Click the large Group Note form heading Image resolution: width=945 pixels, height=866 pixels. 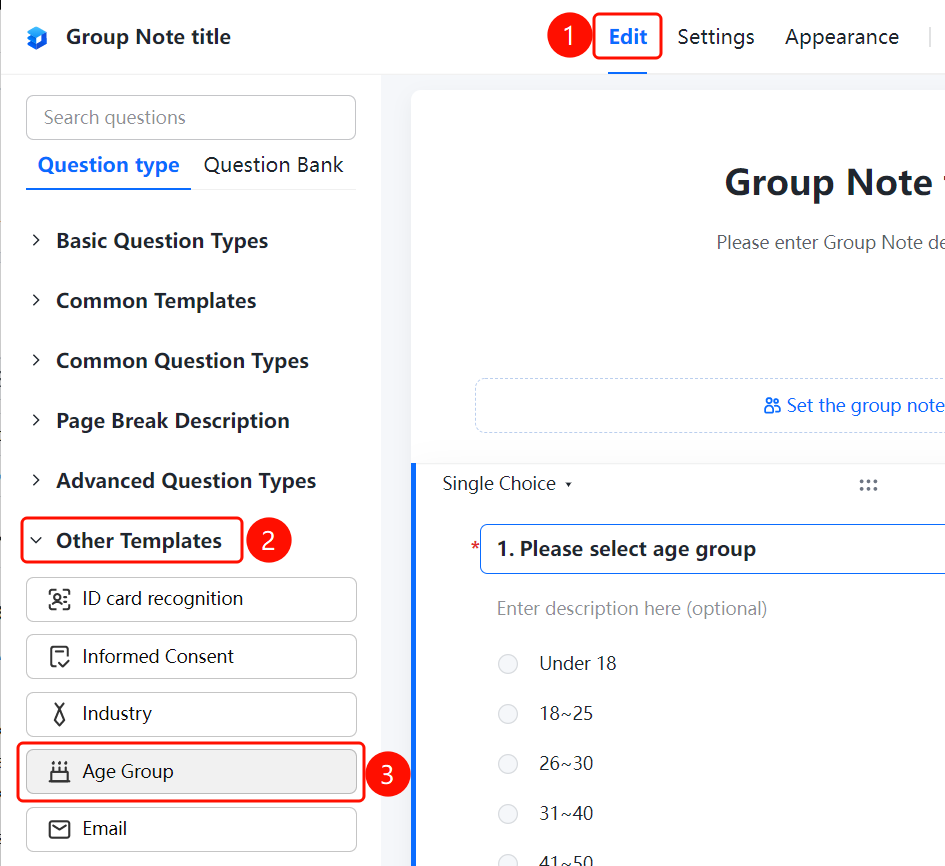click(834, 182)
